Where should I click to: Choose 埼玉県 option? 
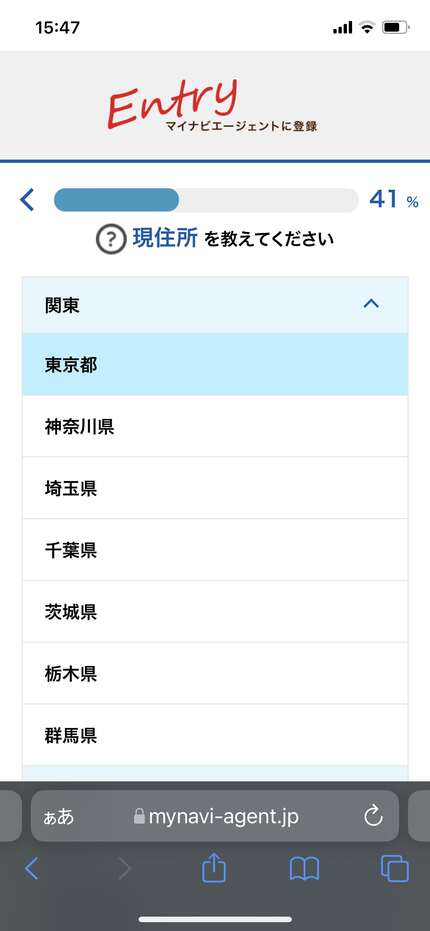point(215,488)
